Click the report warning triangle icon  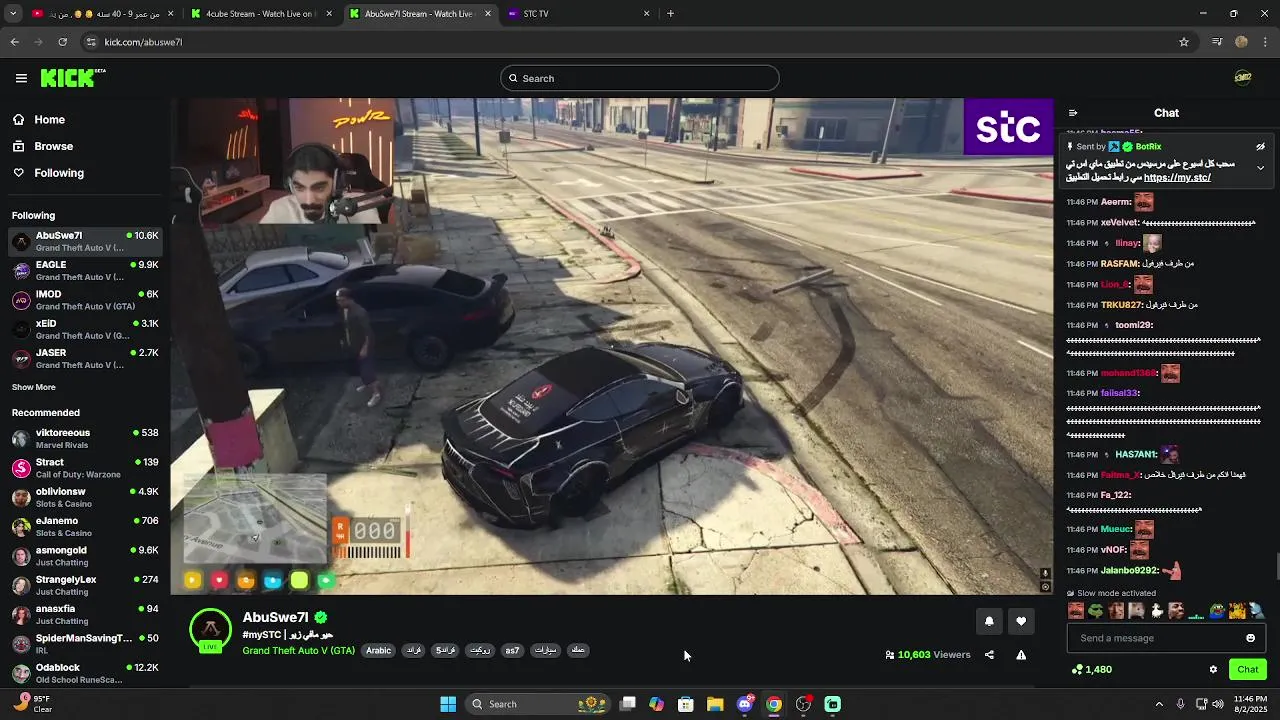click(x=1021, y=655)
